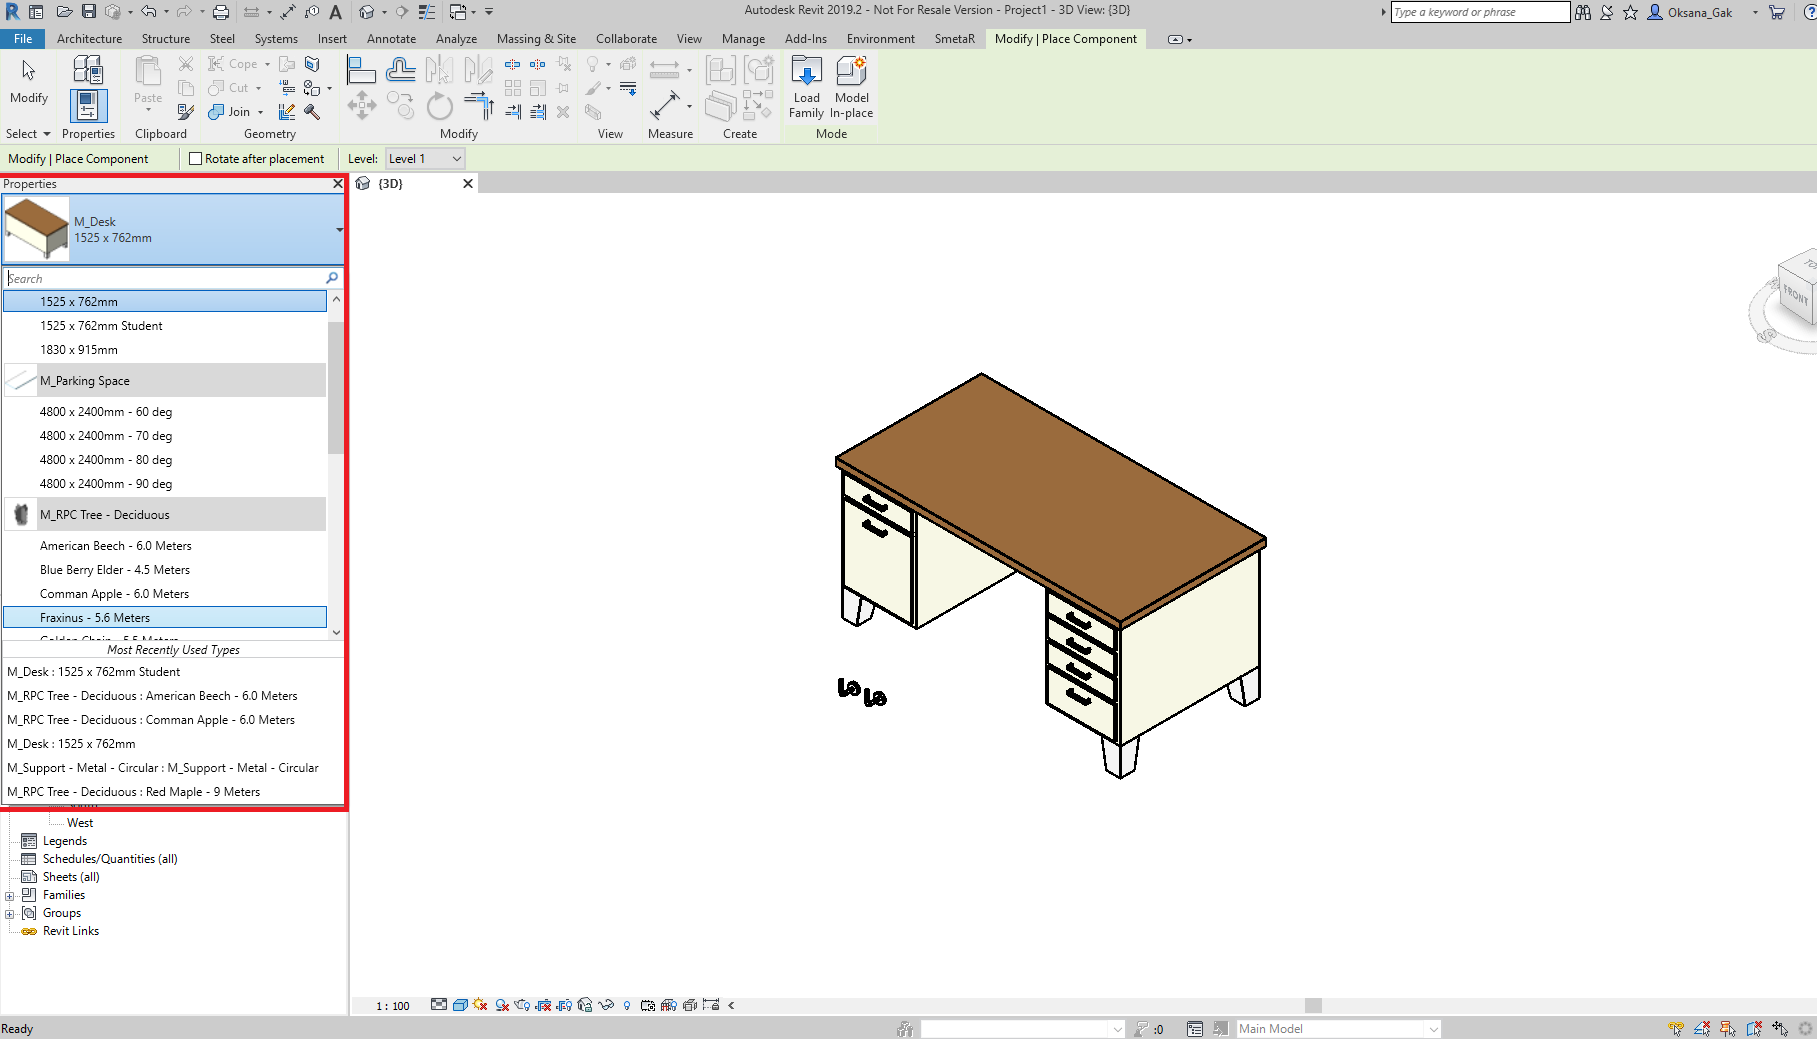Switch to the Annotate ribbon tab
The width and height of the screenshot is (1817, 1039).
point(391,39)
